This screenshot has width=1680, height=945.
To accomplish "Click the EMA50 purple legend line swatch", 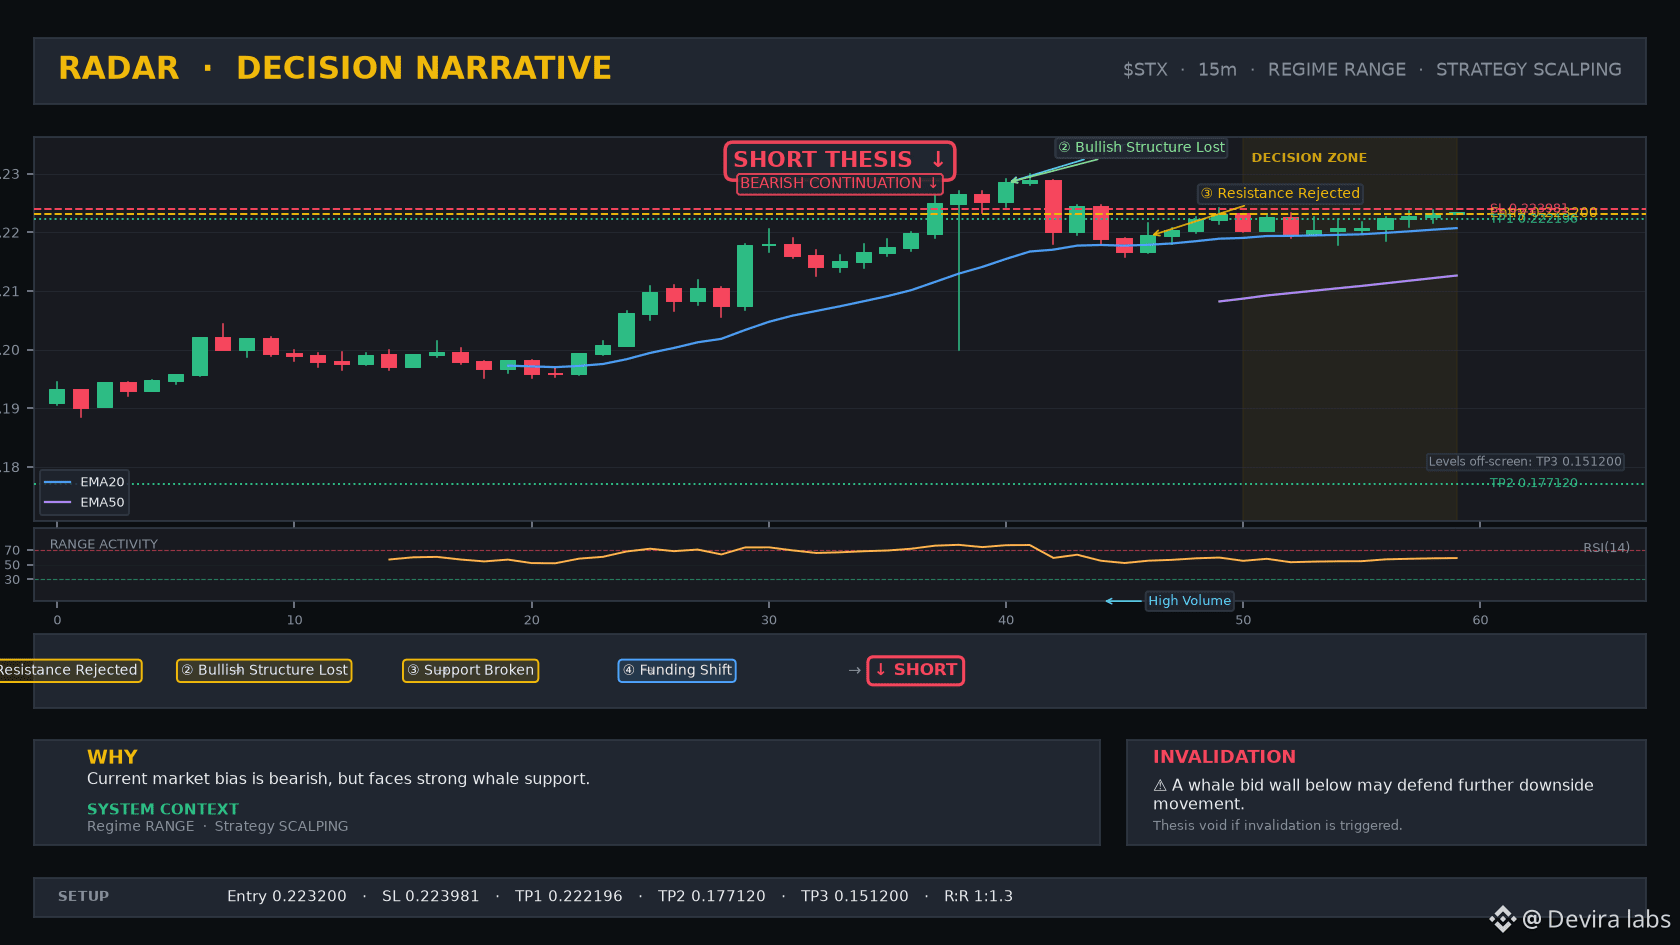I will point(58,502).
